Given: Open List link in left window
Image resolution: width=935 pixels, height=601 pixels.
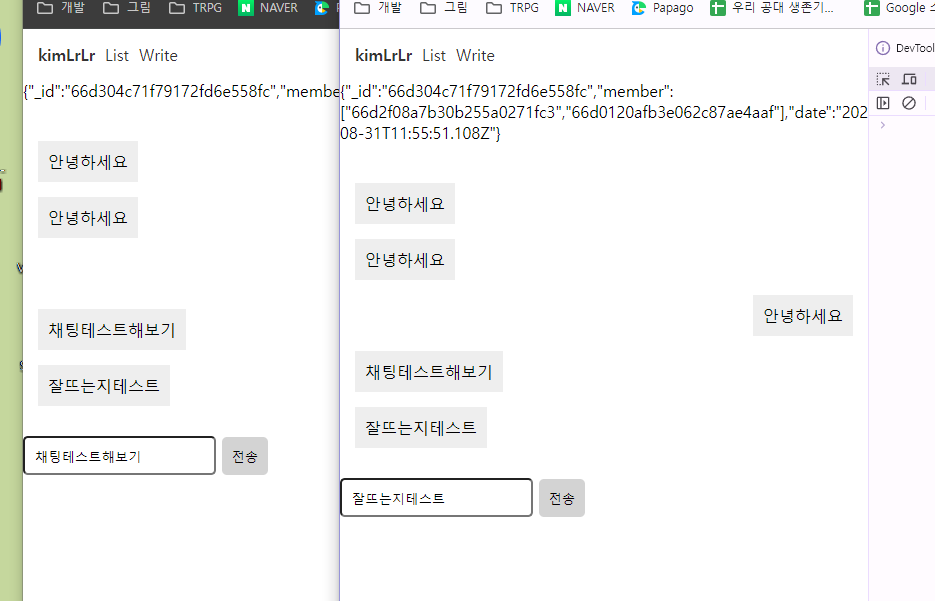Looking at the screenshot, I should (117, 55).
